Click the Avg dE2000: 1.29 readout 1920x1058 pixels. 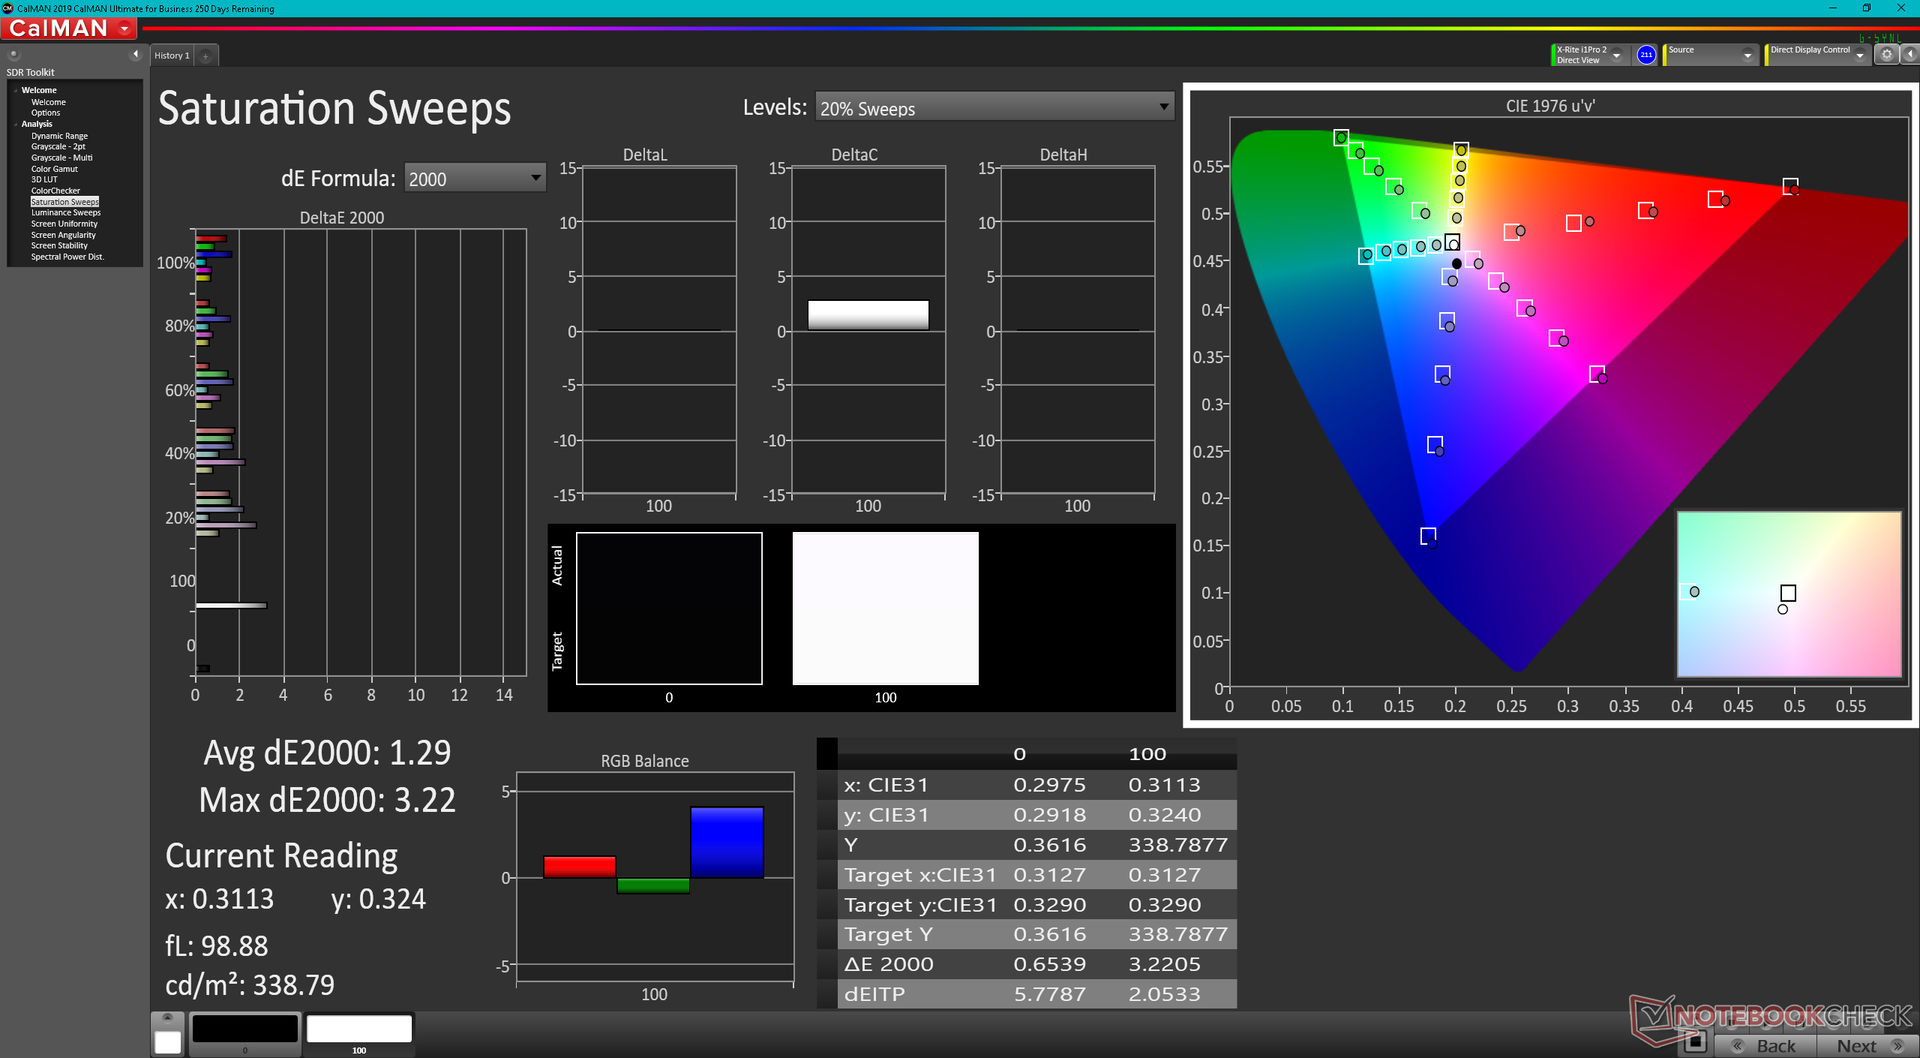pyautogui.click(x=327, y=752)
